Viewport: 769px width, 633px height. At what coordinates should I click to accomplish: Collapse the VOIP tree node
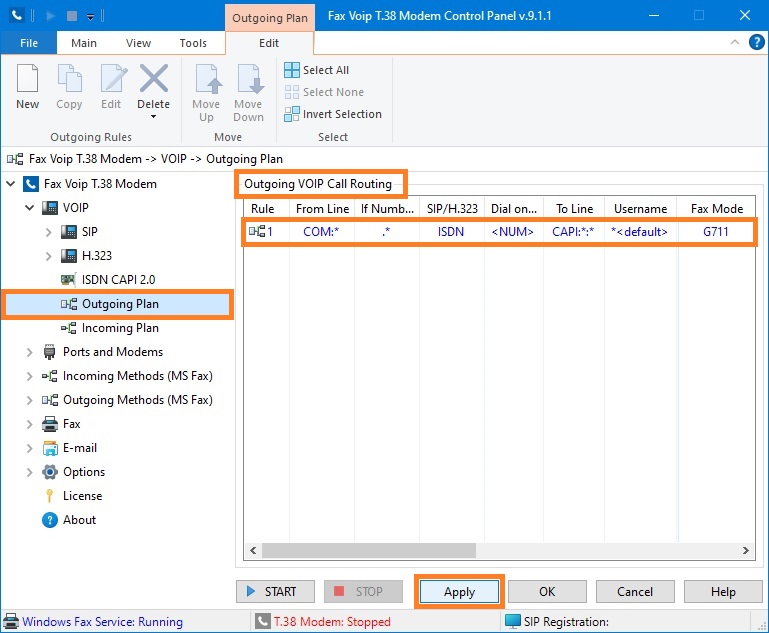point(29,208)
